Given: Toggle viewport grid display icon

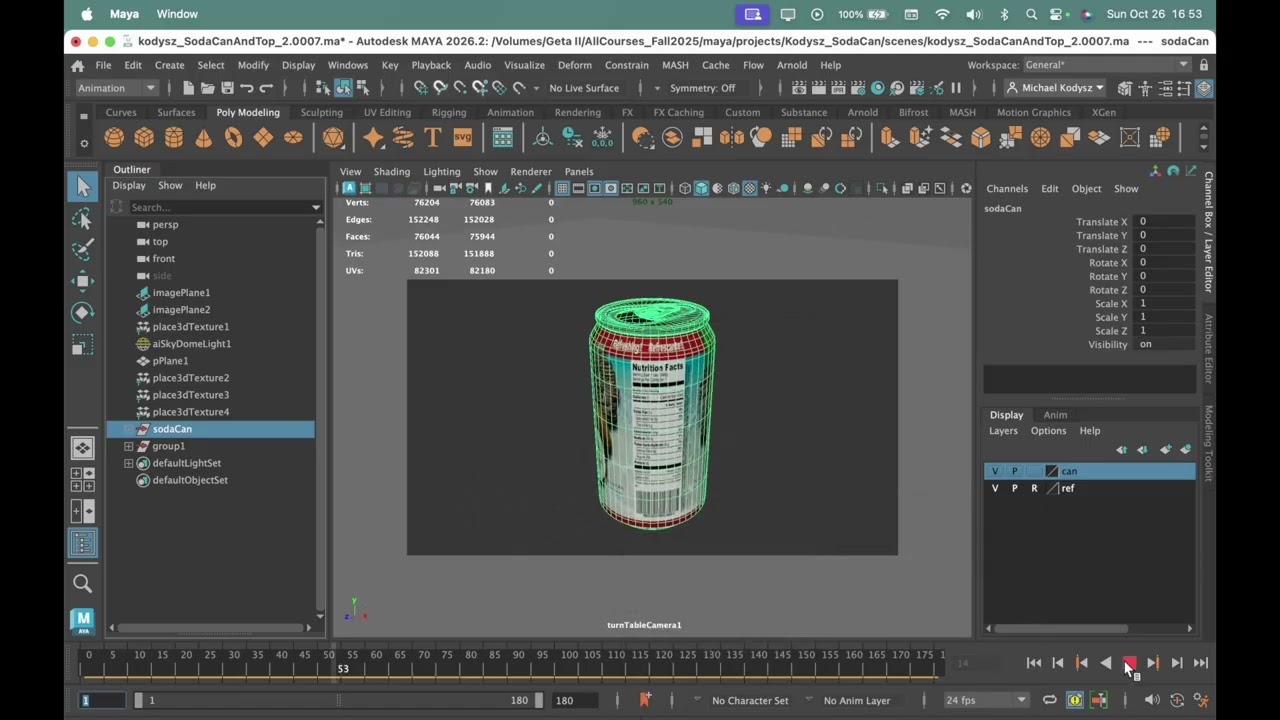Looking at the screenshot, I should click(x=562, y=188).
